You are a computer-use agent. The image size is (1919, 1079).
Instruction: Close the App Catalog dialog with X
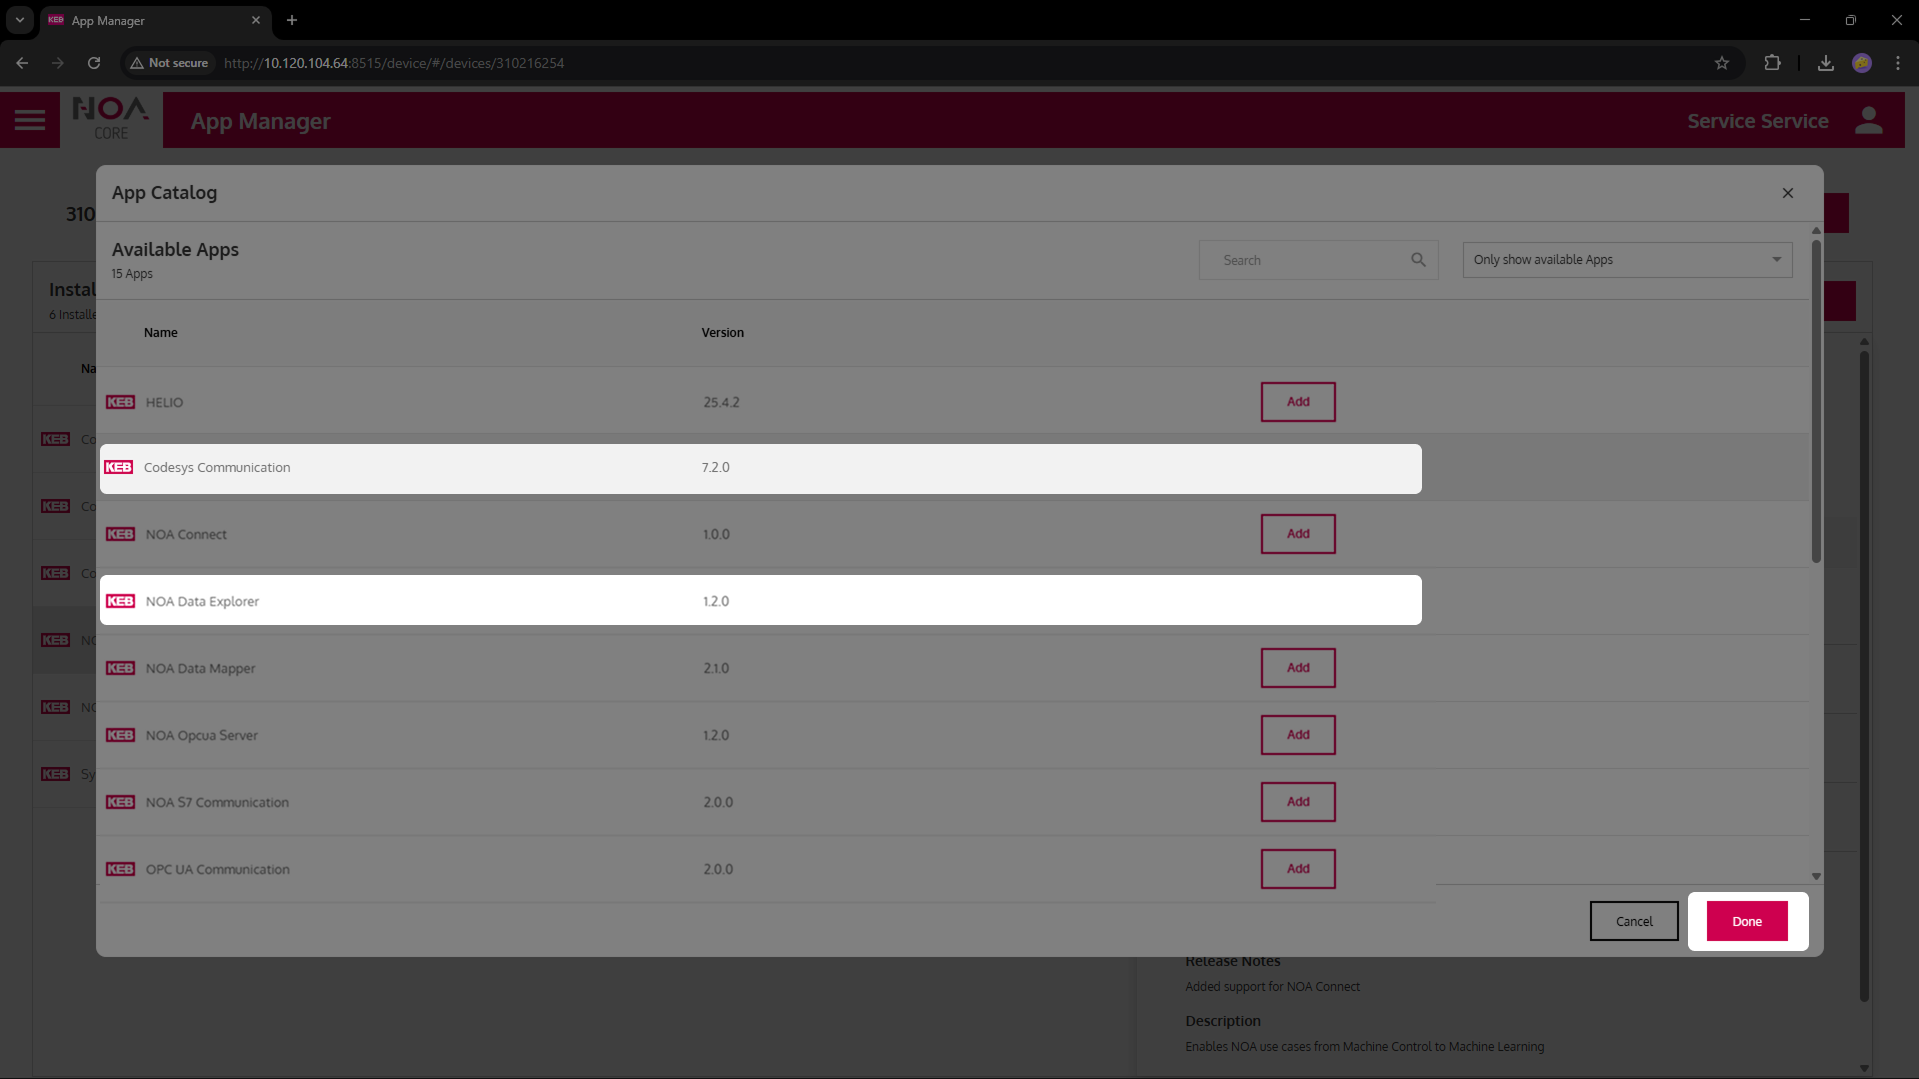(1787, 193)
